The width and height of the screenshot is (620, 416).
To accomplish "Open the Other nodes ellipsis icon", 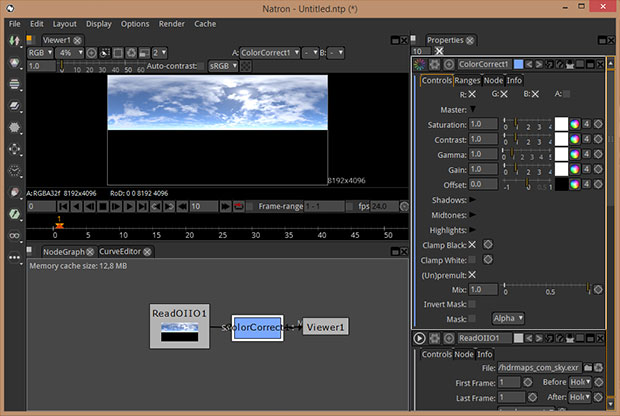I will 14,257.
